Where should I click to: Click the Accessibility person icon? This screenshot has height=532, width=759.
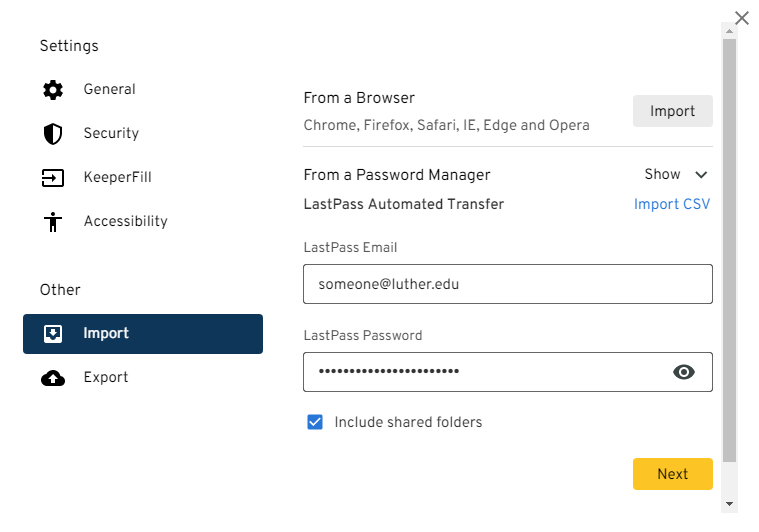(53, 222)
